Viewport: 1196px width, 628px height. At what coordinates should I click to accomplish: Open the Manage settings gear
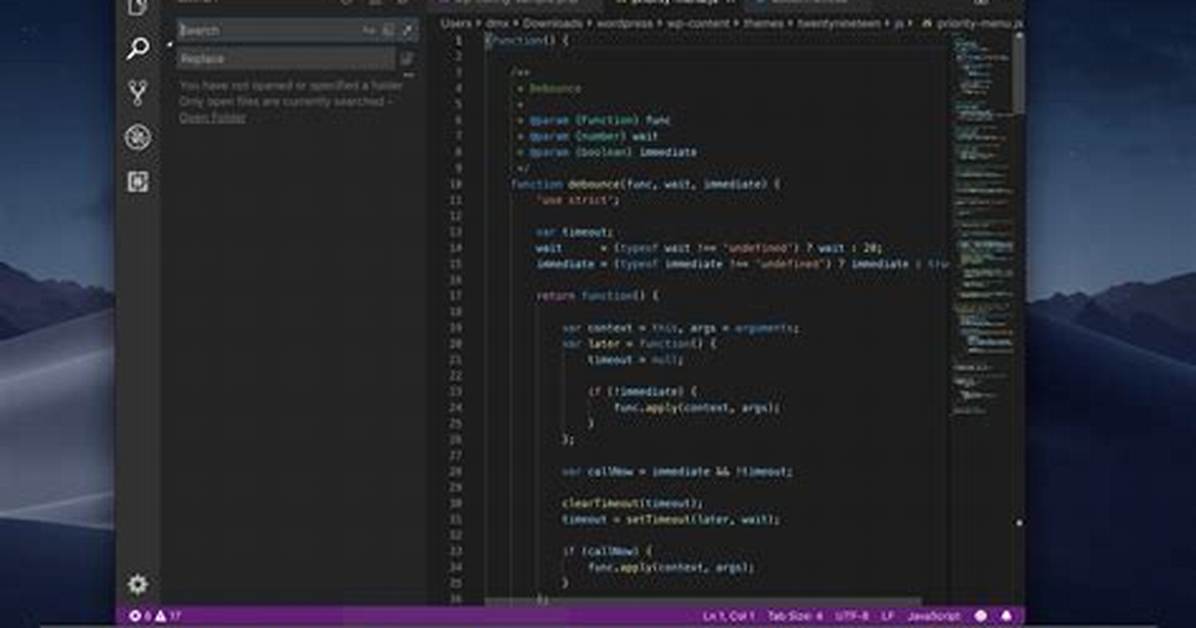click(137, 585)
